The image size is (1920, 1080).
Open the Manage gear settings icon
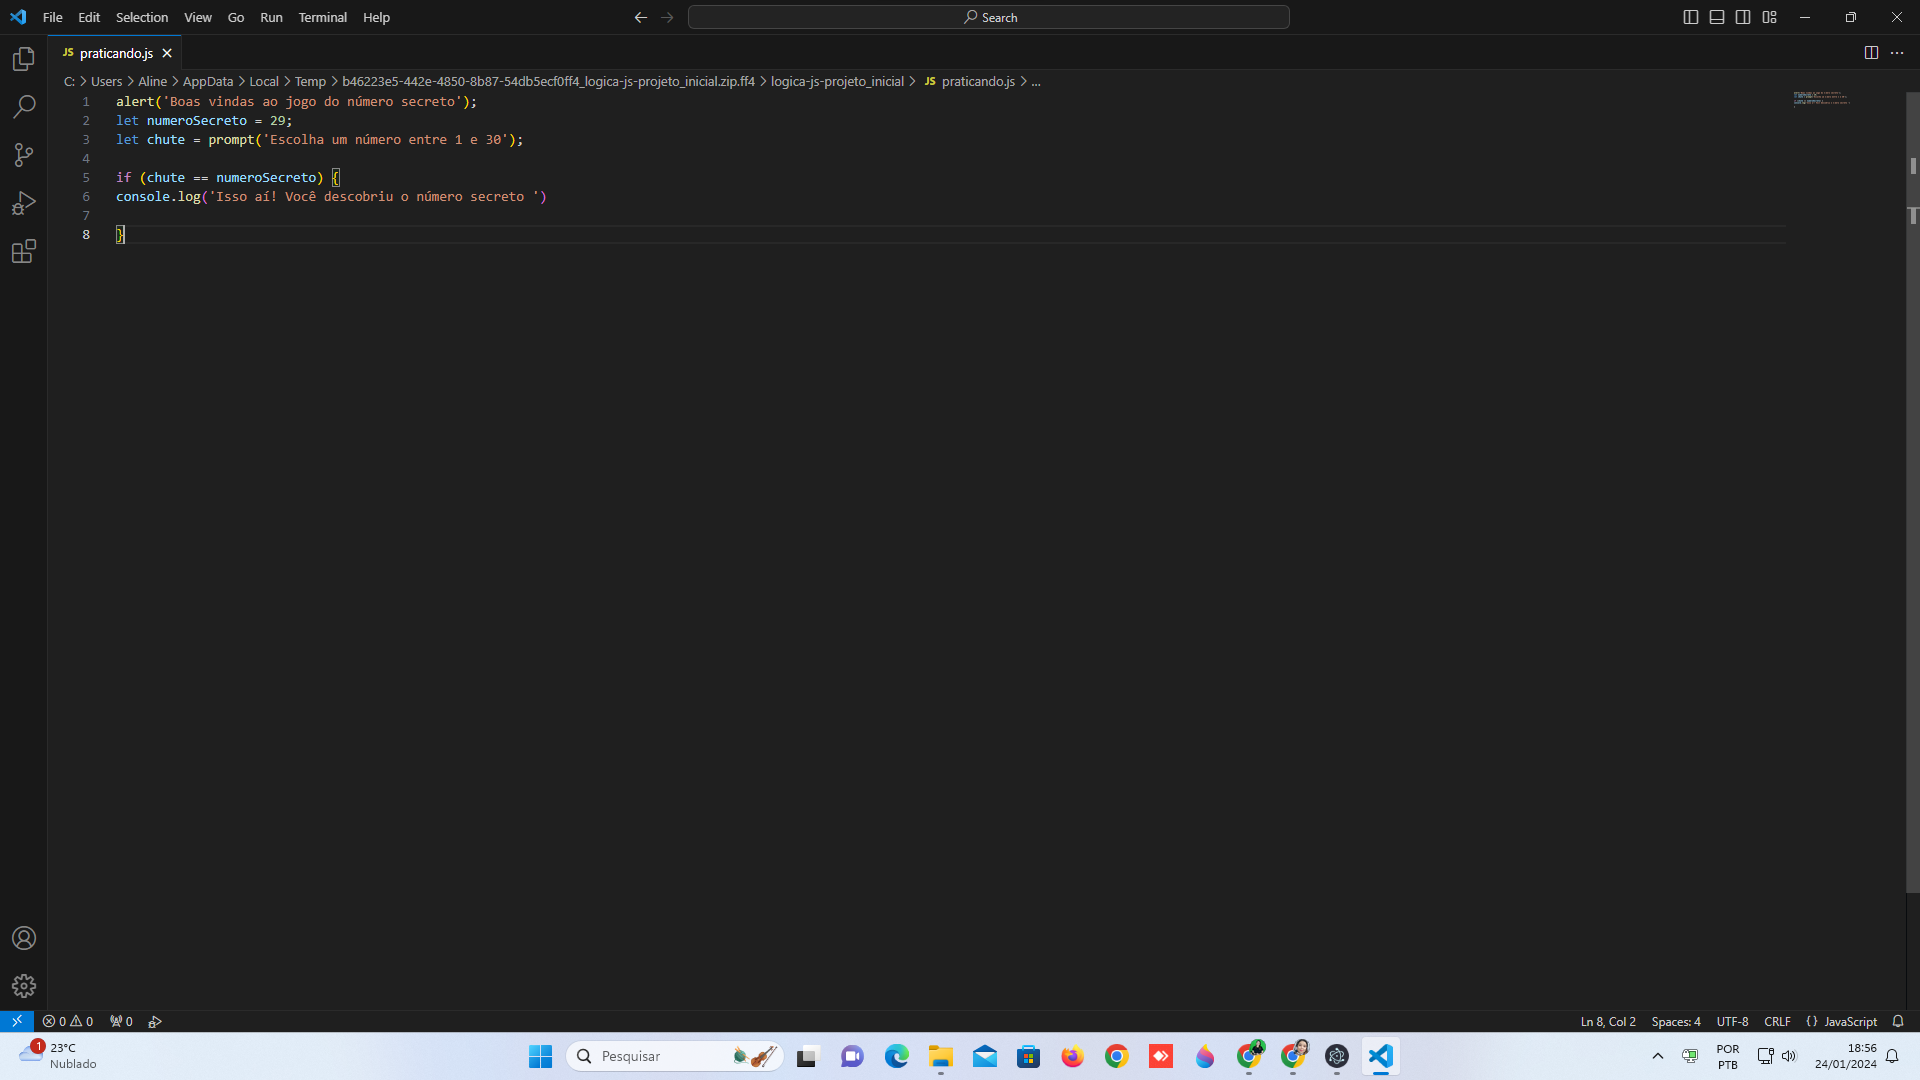tap(24, 986)
